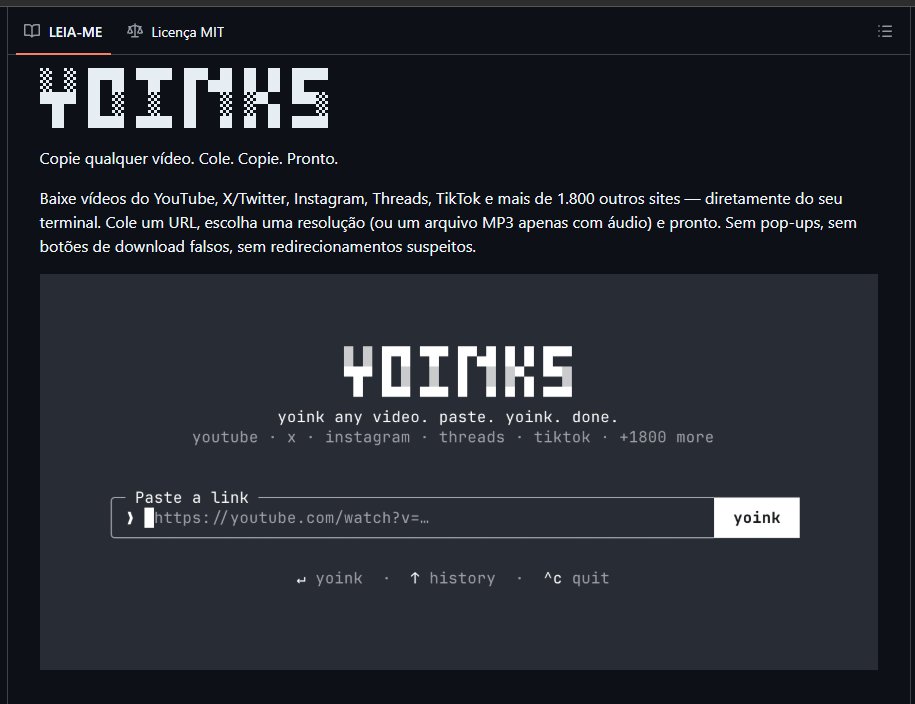Click the book icon beside LEIA-ME
915x704 pixels.
[32, 31]
